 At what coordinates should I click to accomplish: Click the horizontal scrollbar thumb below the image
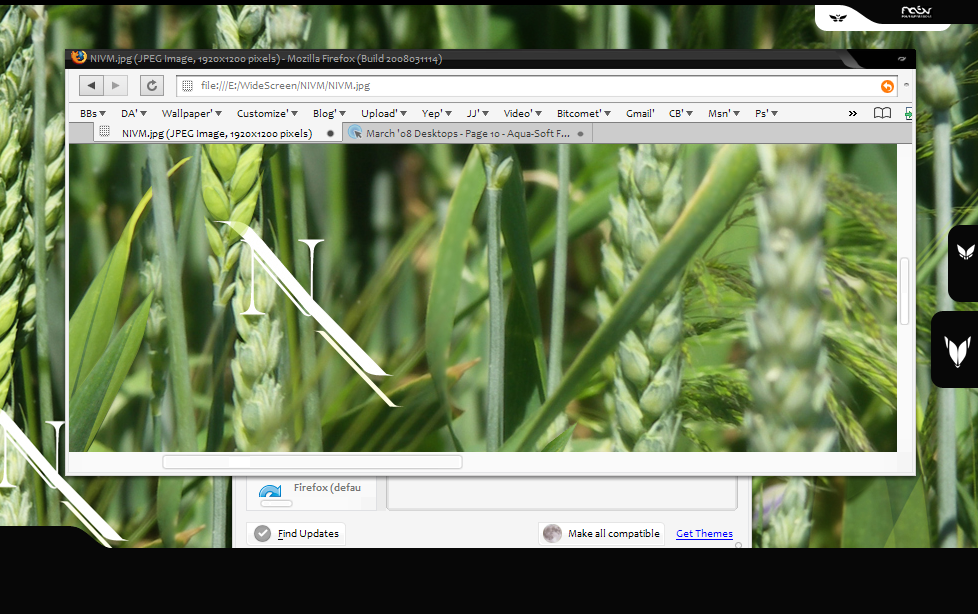click(x=312, y=462)
